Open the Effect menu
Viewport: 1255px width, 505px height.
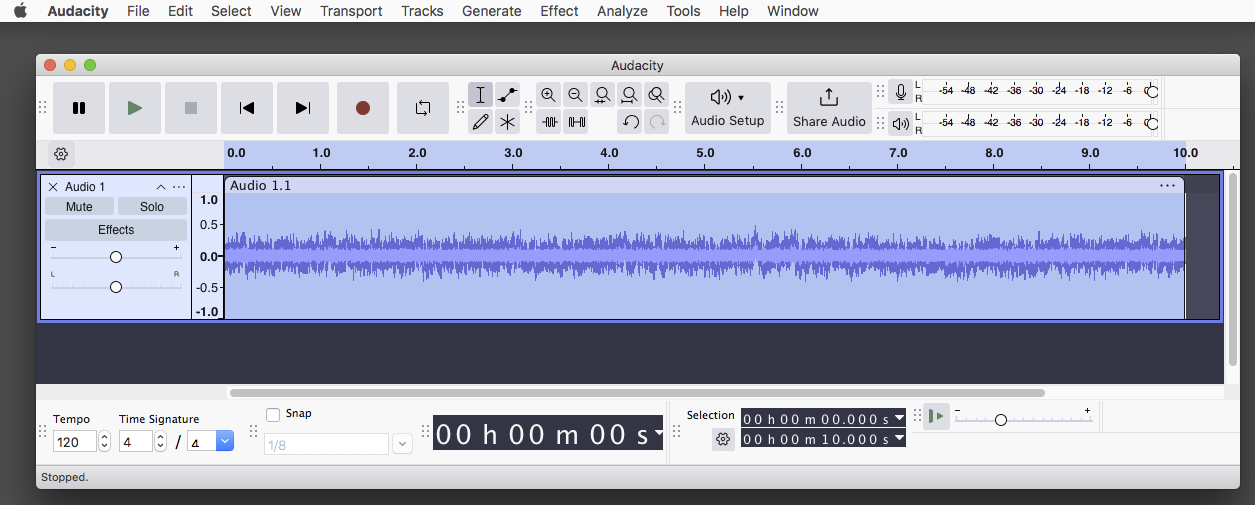pos(559,11)
